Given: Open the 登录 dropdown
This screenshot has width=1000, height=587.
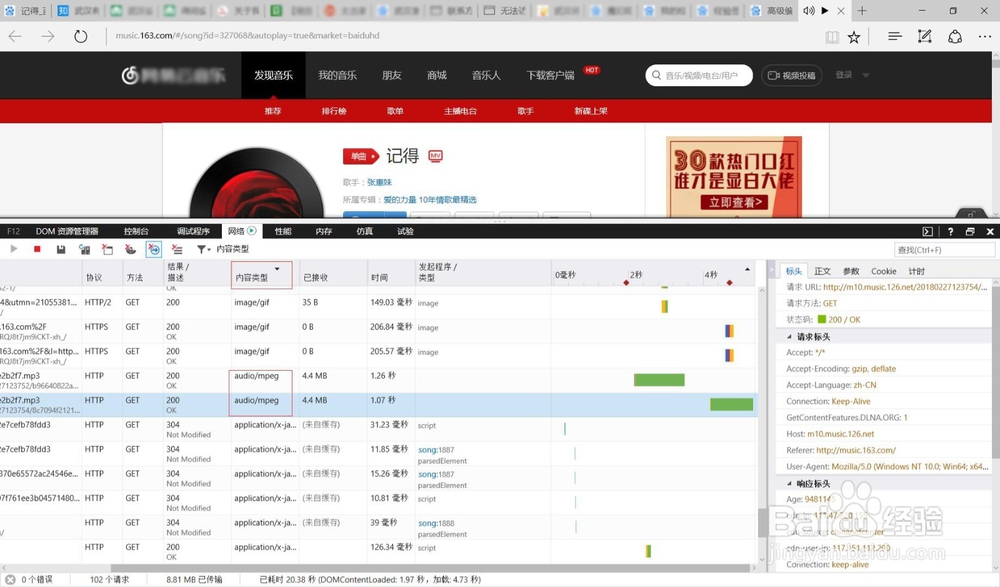Looking at the screenshot, I should point(852,75).
